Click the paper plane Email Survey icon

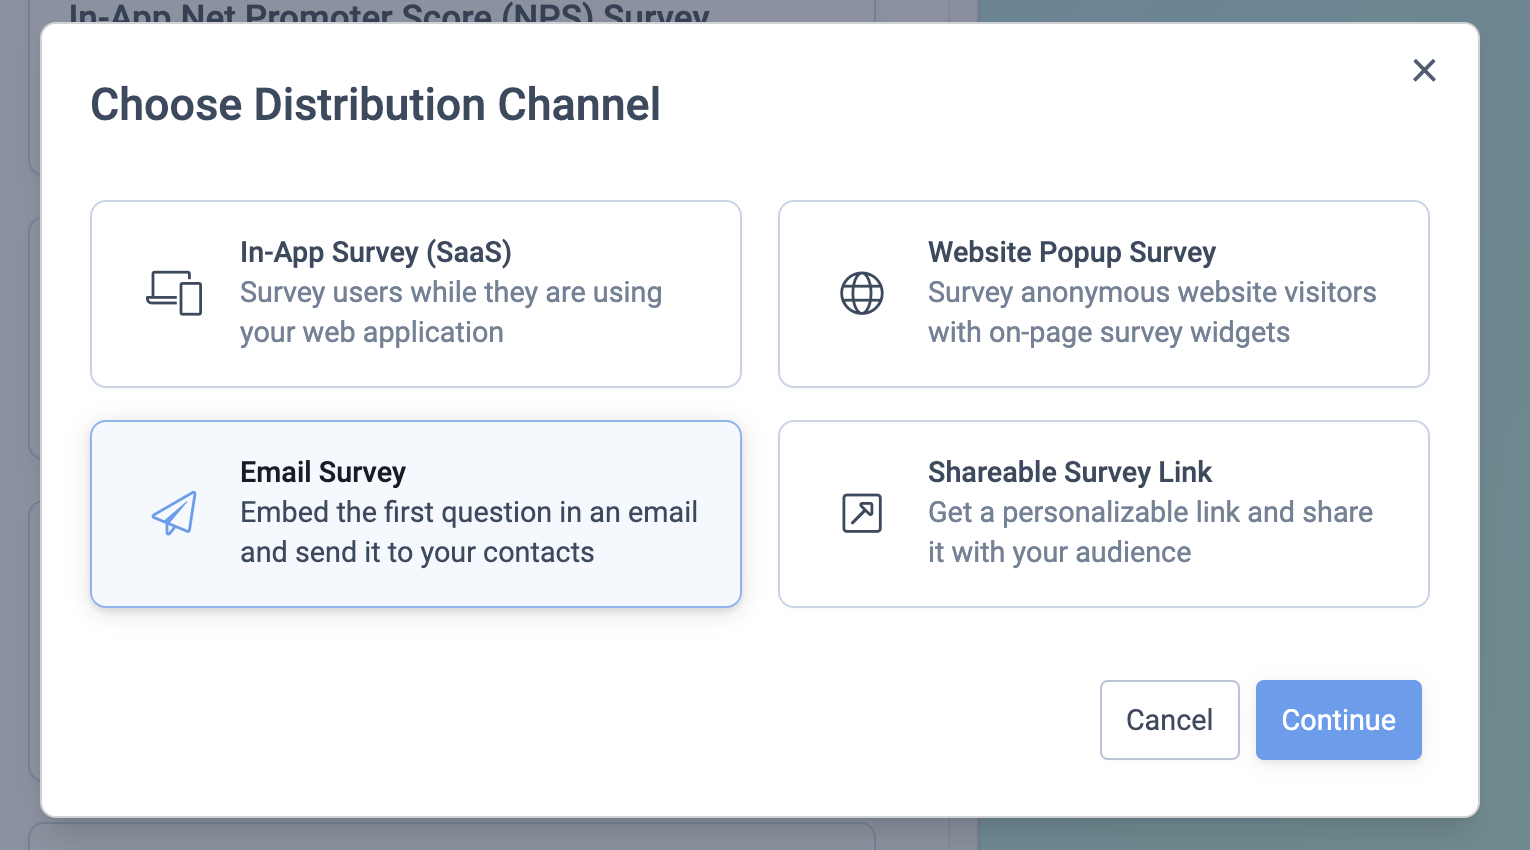(174, 513)
